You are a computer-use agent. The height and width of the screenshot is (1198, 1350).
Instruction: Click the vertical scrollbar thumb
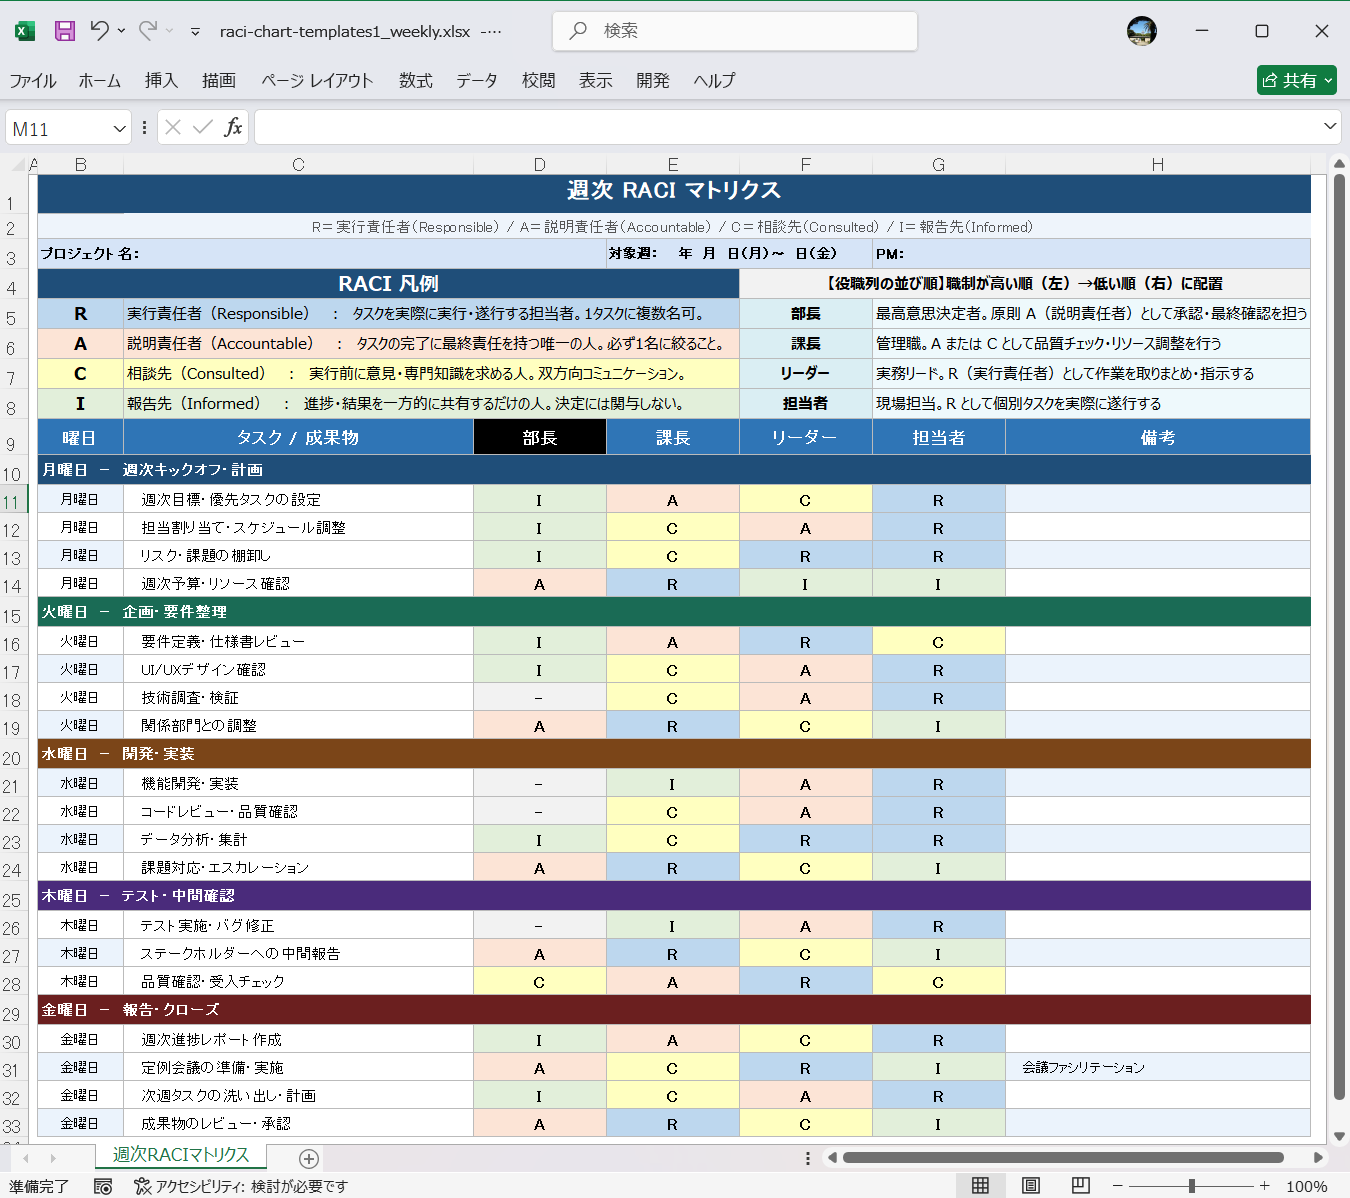pos(1340,638)
